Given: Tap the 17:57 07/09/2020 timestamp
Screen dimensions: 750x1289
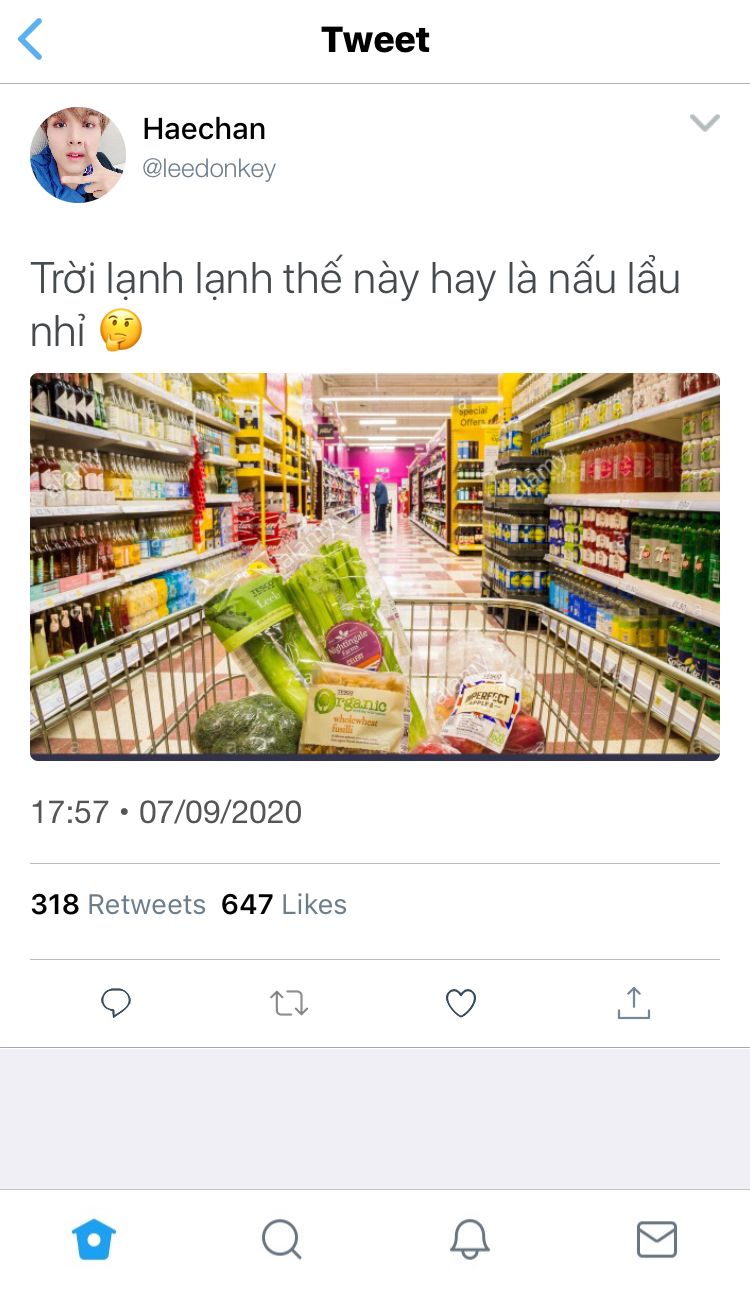Looking at the screenshot, I should 166,812.
